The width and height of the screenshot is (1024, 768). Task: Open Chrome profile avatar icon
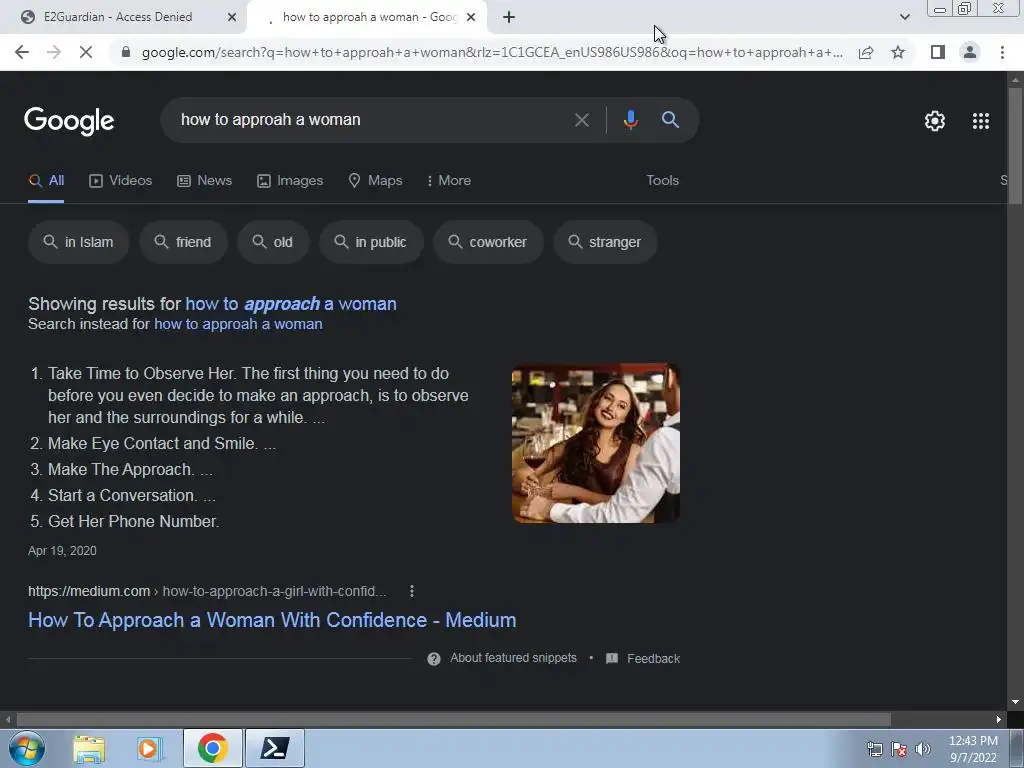(970, 52)
